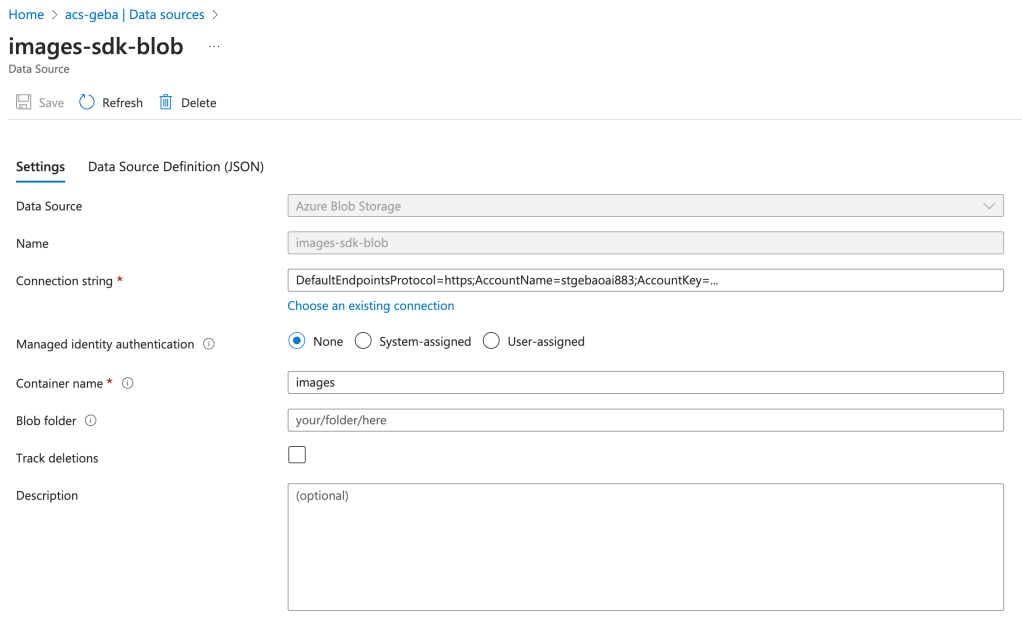Screen dimensions: 1022x626
Task: Click inside the Description text area
Action: point(645,547)
